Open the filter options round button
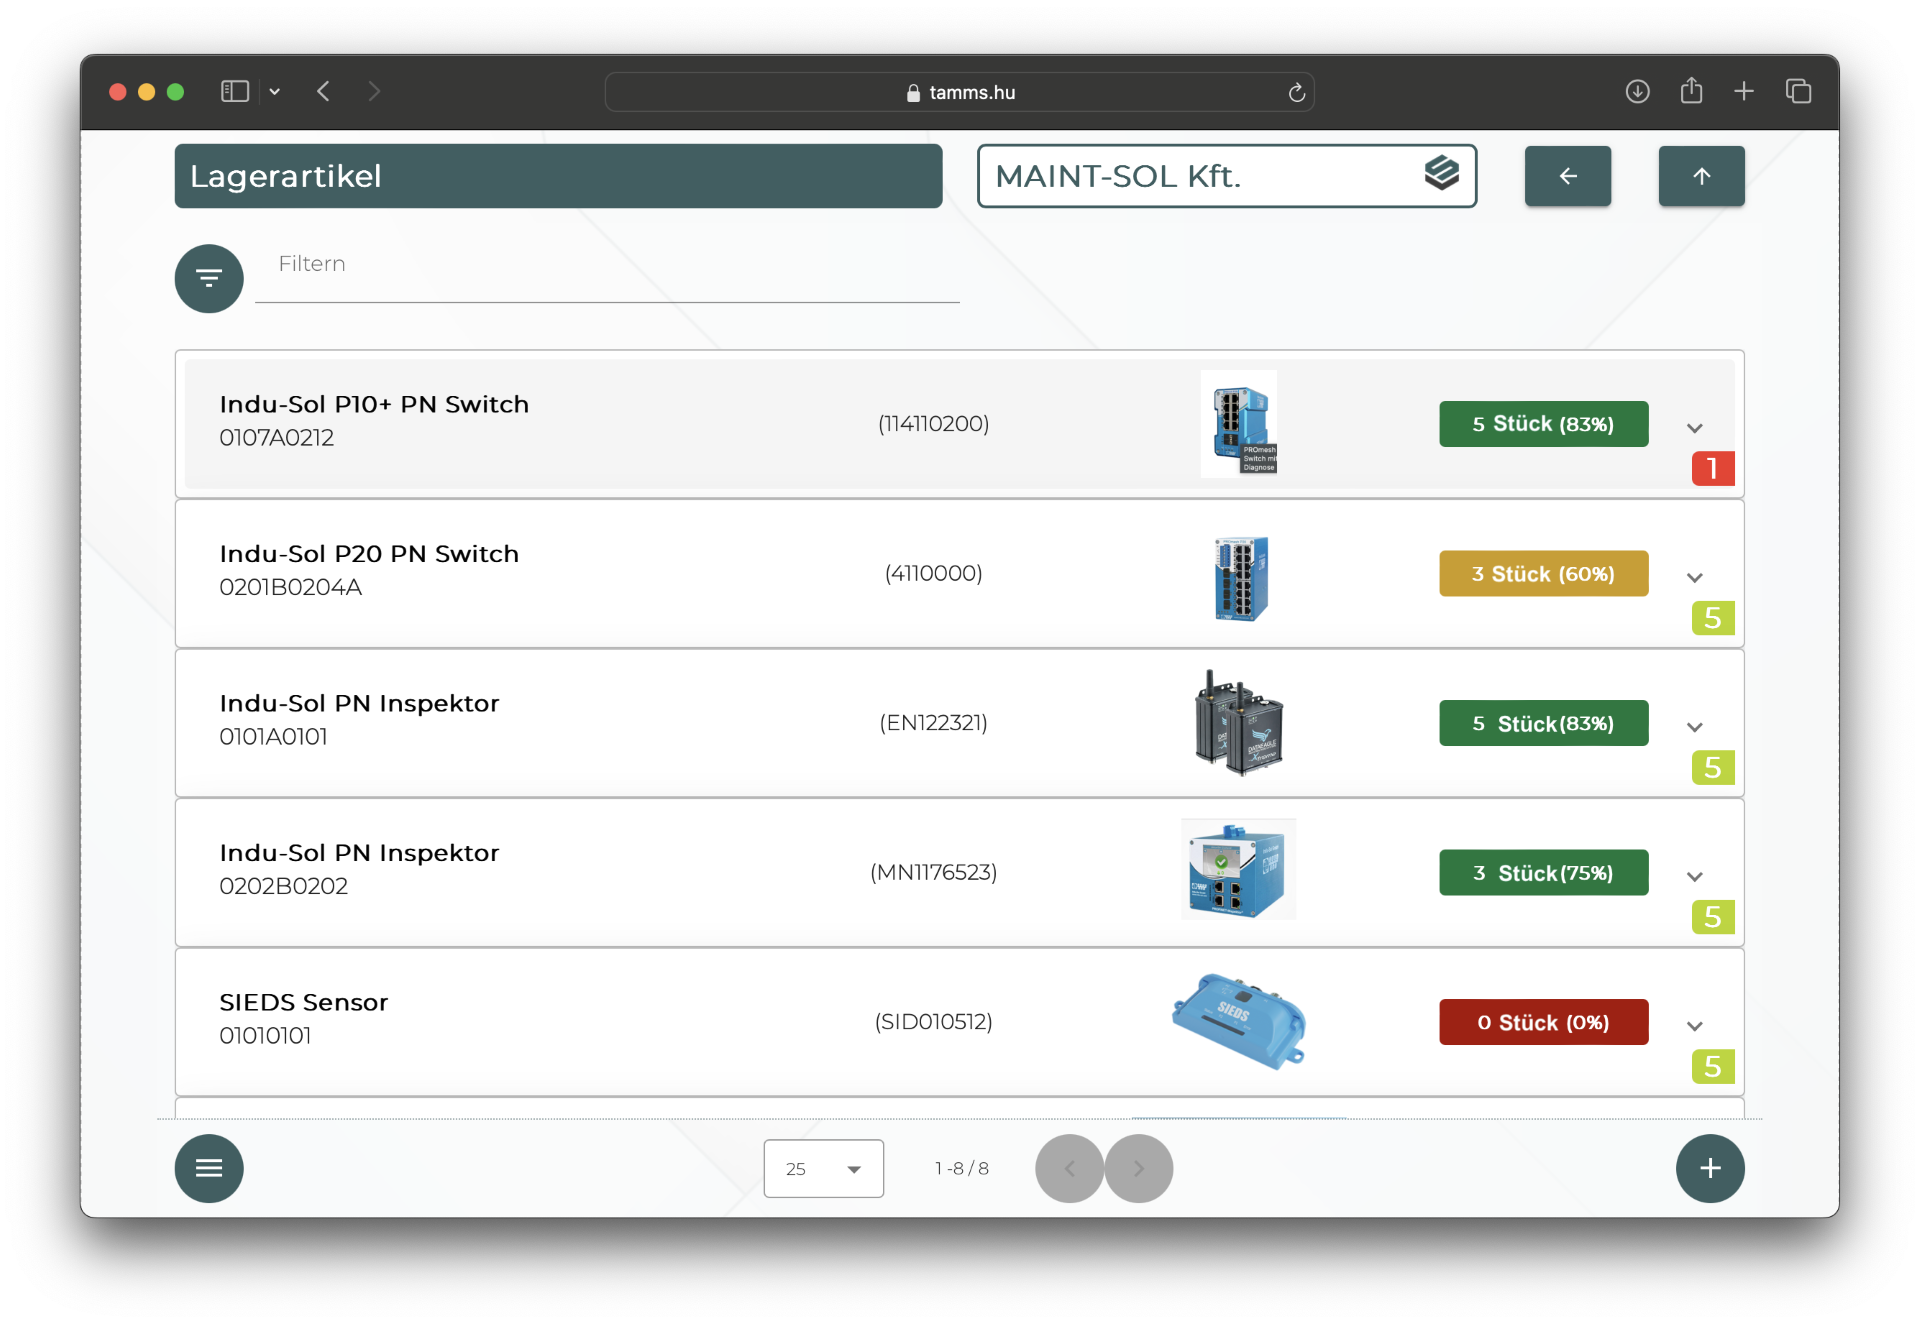This screenshot has height=1324, width=1920. [x=209, y=278]
